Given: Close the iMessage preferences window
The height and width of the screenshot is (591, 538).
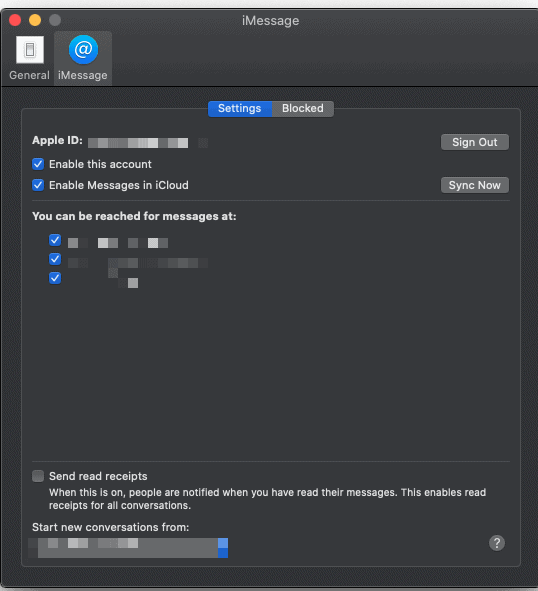Looking at the screenshot, I should coord(15,20).
